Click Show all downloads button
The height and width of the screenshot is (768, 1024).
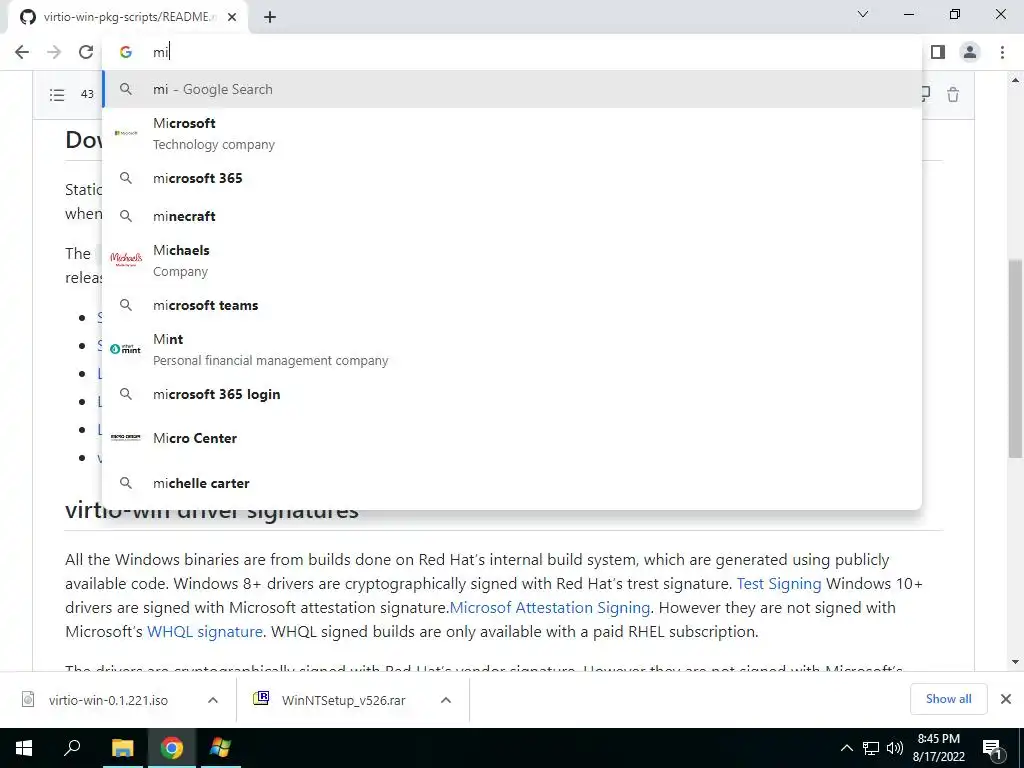tap(948, 699)
